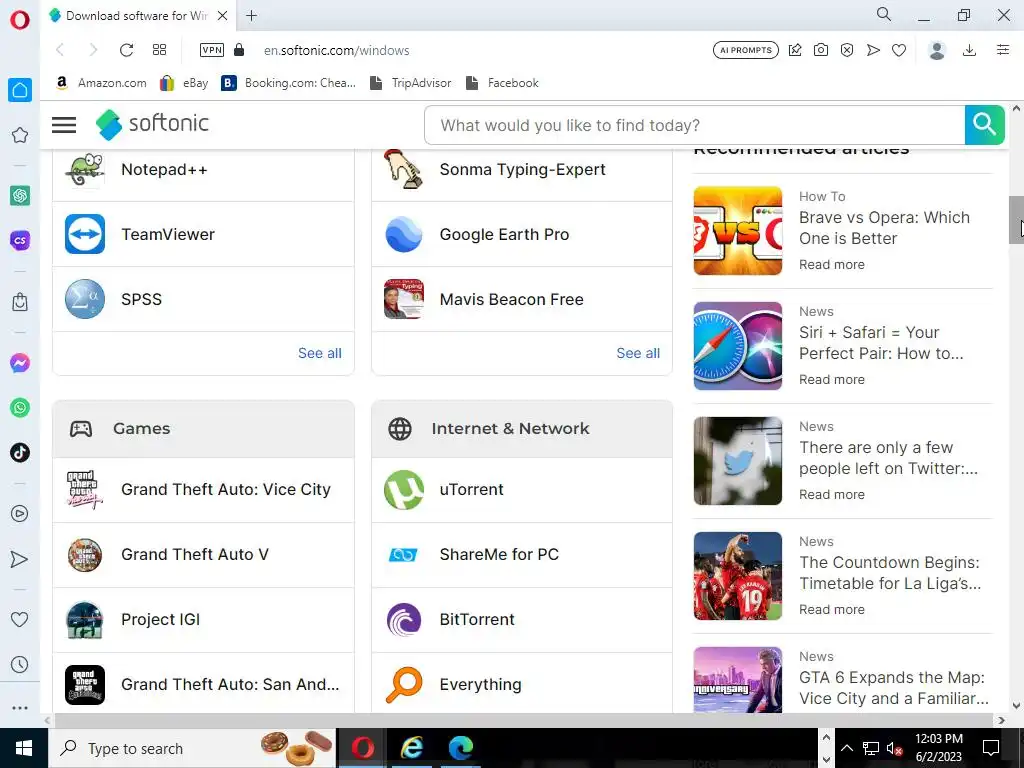Open Bookmarks star in Opera sidebar
The width and height of the screenshot is (1024, 768).
point(20,135)
